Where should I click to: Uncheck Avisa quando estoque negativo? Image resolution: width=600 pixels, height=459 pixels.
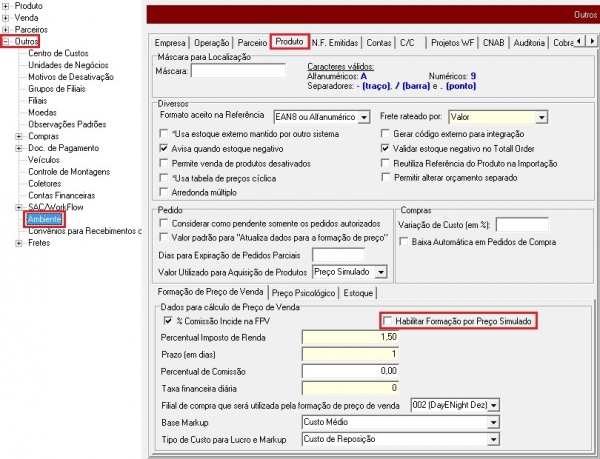pos(165,147)
